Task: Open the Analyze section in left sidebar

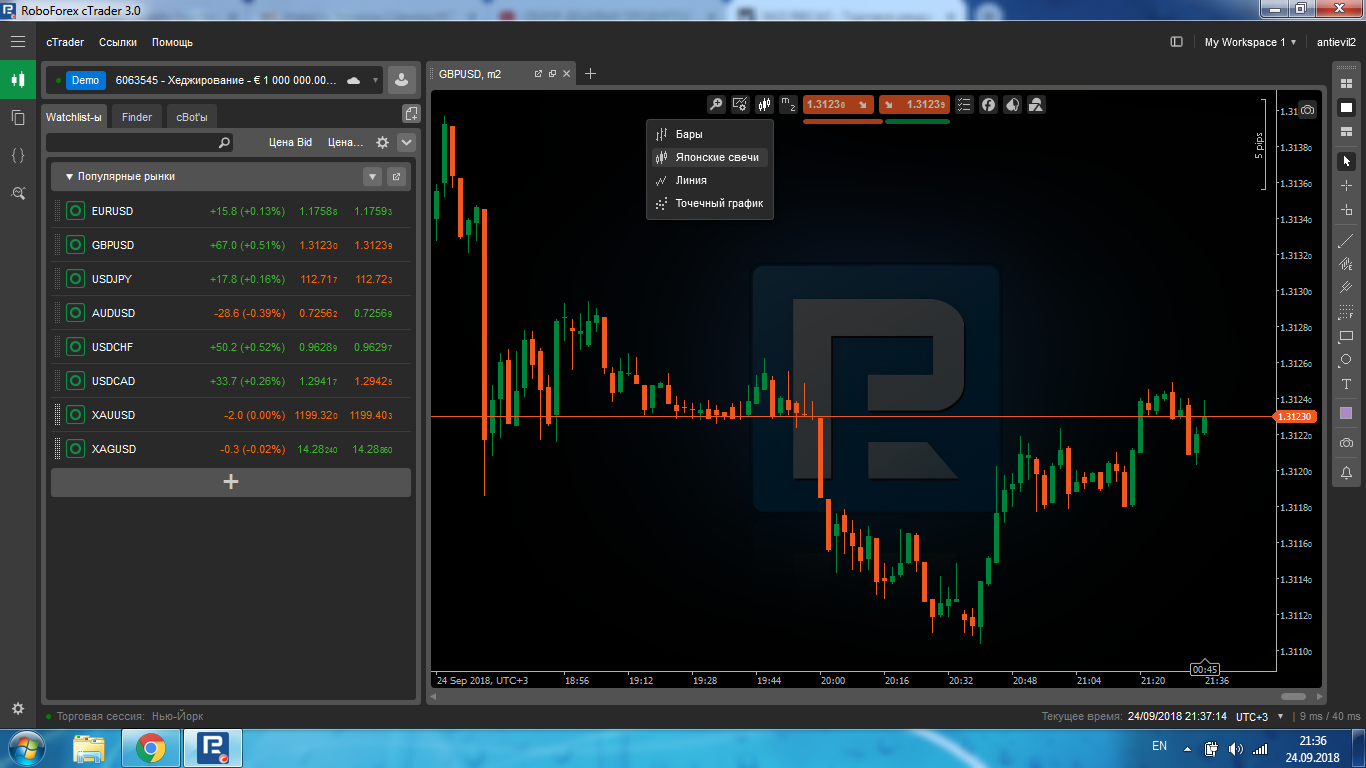Action: pyautogui.click(x=17, y=193)
